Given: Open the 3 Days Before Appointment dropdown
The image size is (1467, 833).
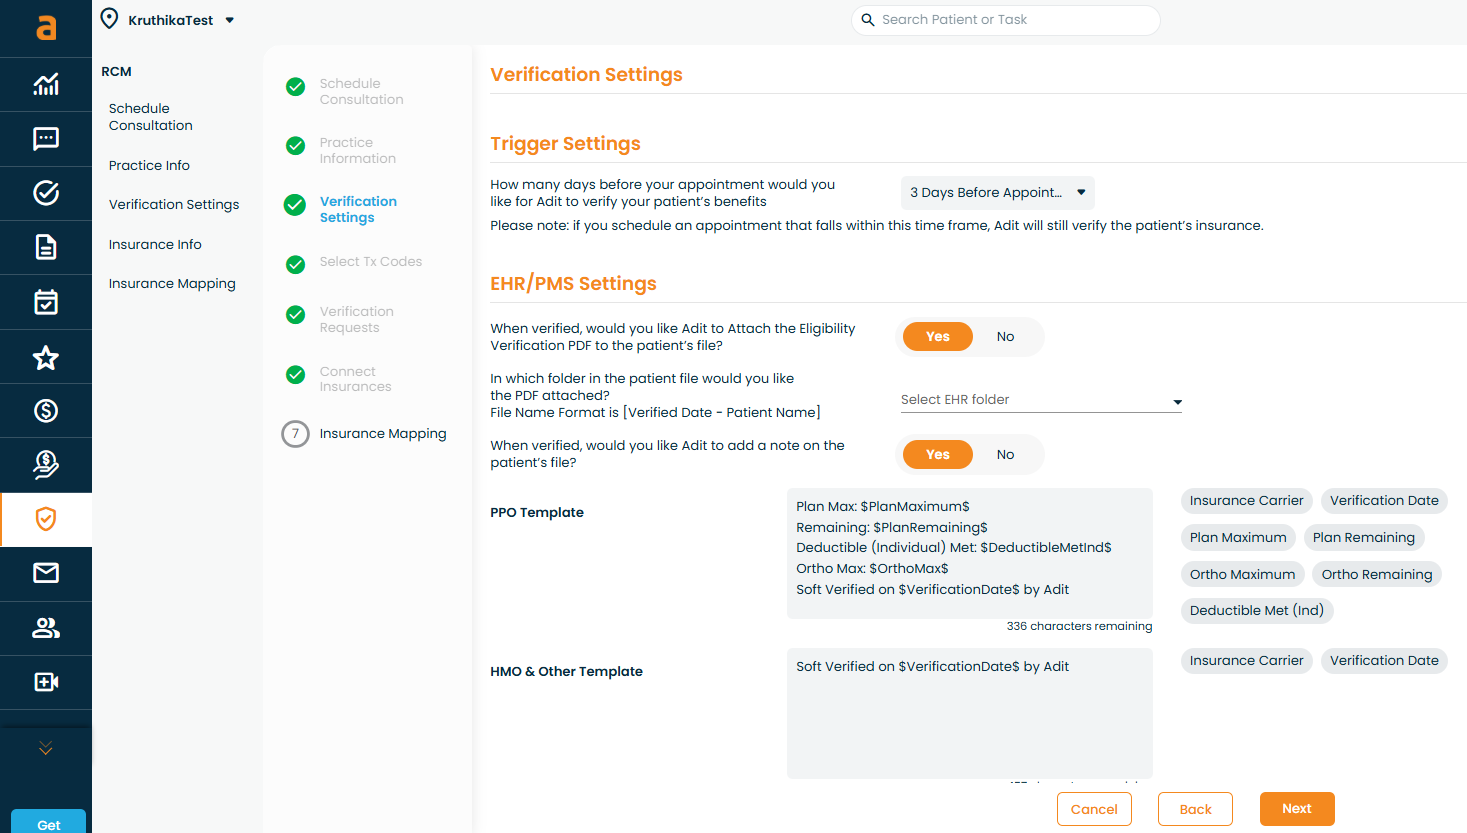Looking at the screenshot, I should coord(997,193).
